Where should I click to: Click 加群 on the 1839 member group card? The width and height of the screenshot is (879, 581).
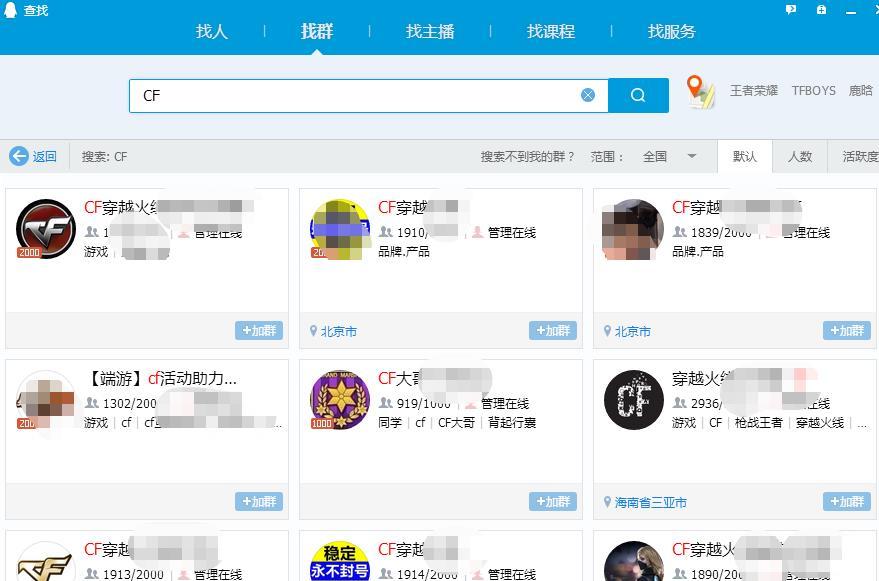[847, 330]
